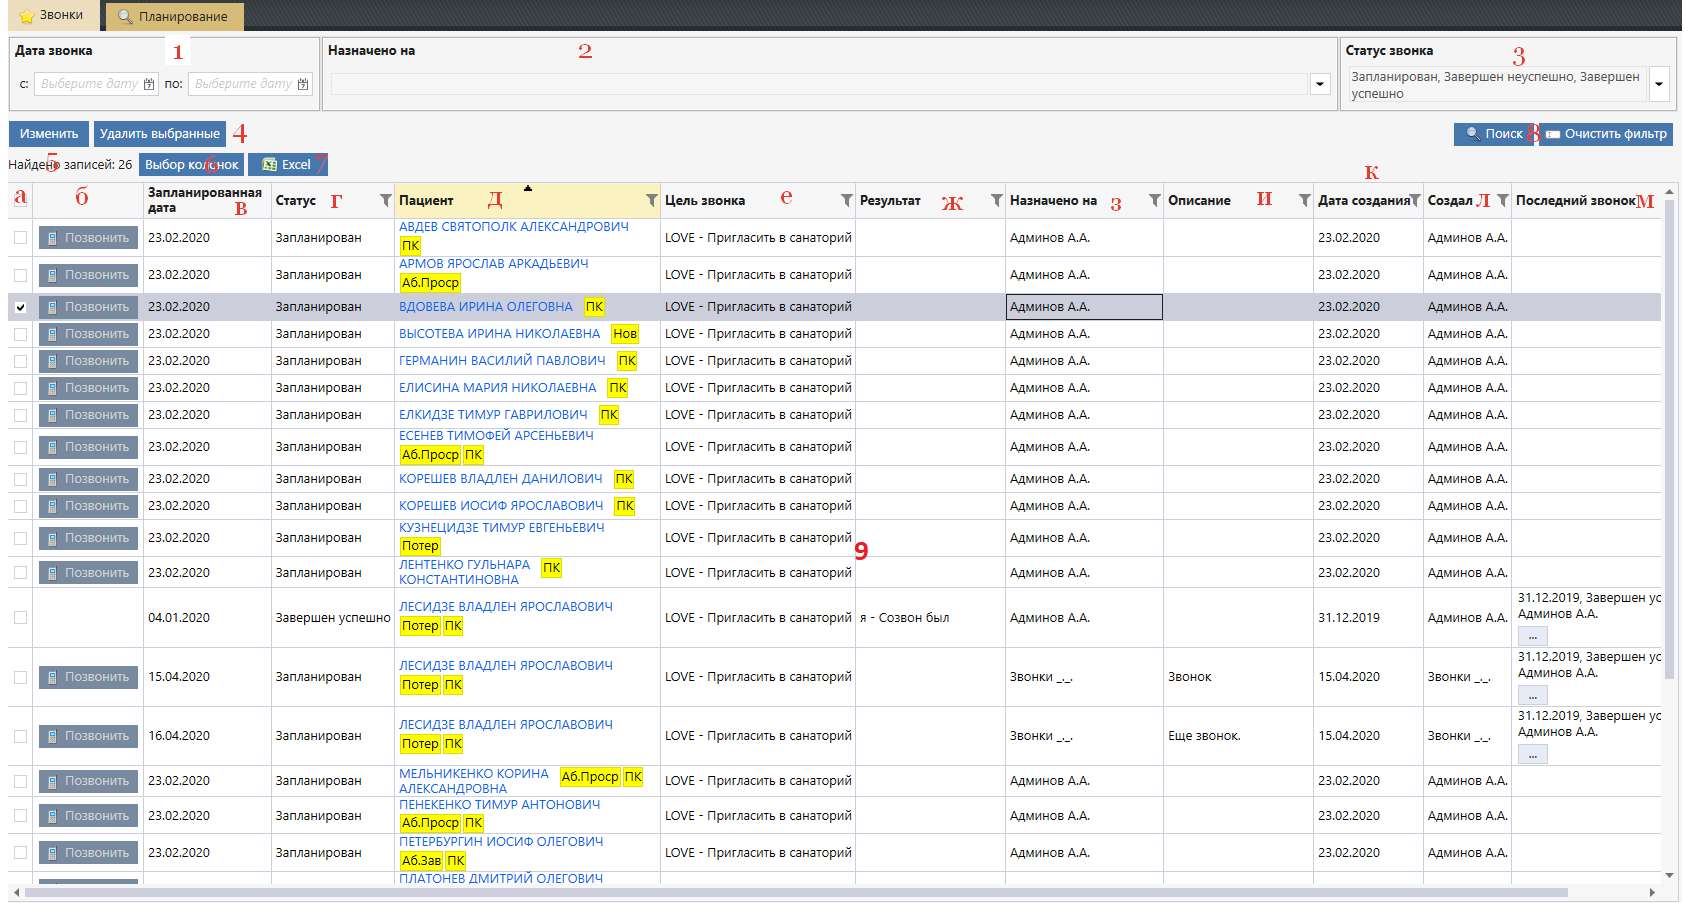Screen dimensions: 1685x903
Task: Uncheck the ВДОВЕВА ИРИНА ОЛЕГОВНА row checkbox
Action: 20,308
